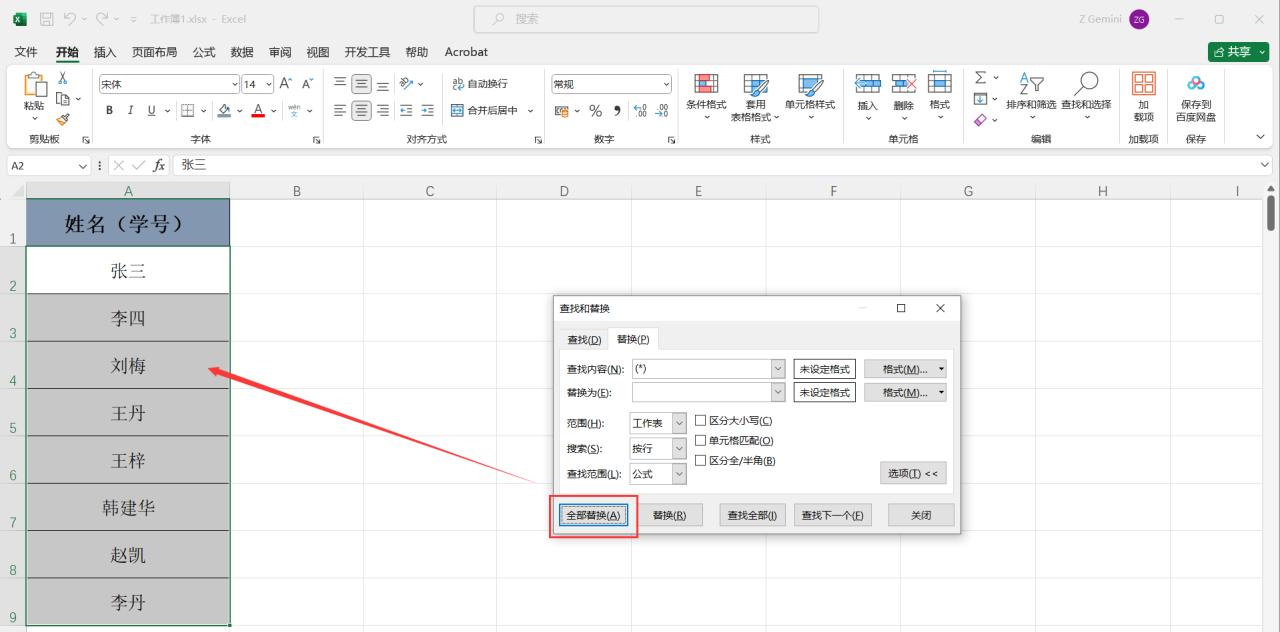The image size is (1280, 632).
Task: Open Sort and Filter (排序和筛选)
Action: (1031, 97)
